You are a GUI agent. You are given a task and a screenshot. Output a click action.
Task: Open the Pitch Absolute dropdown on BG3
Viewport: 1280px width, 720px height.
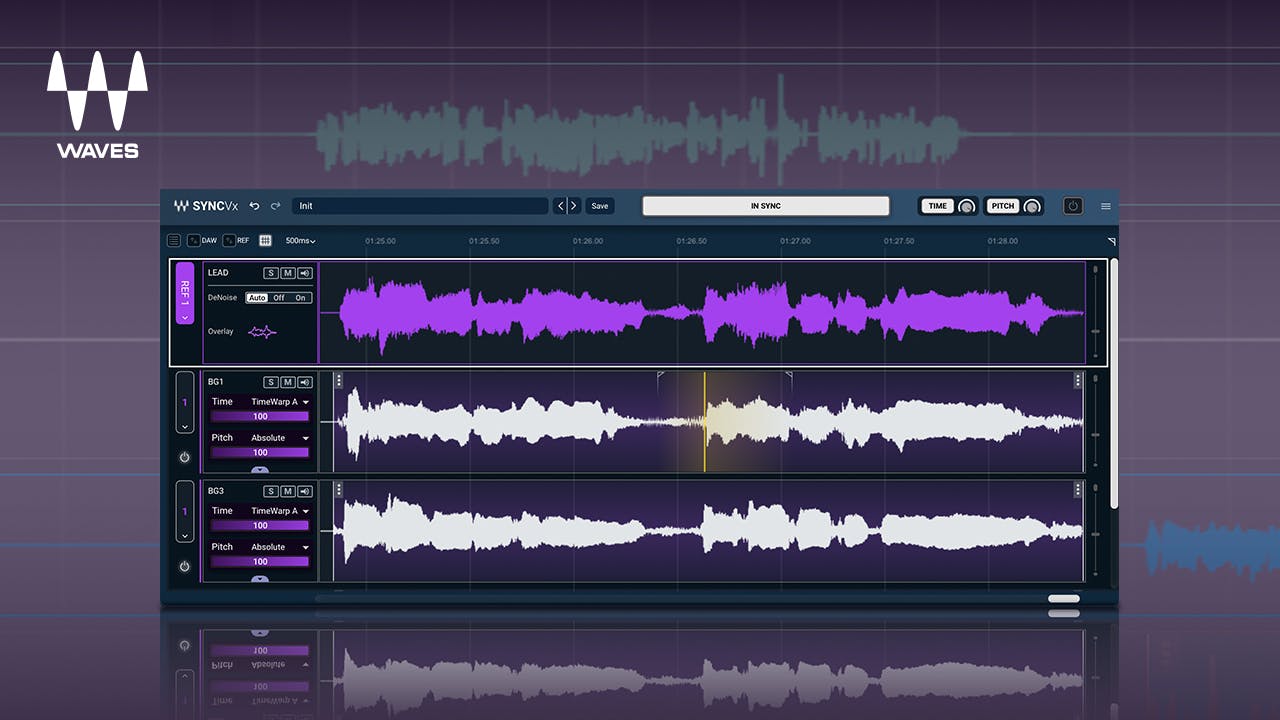275,547
